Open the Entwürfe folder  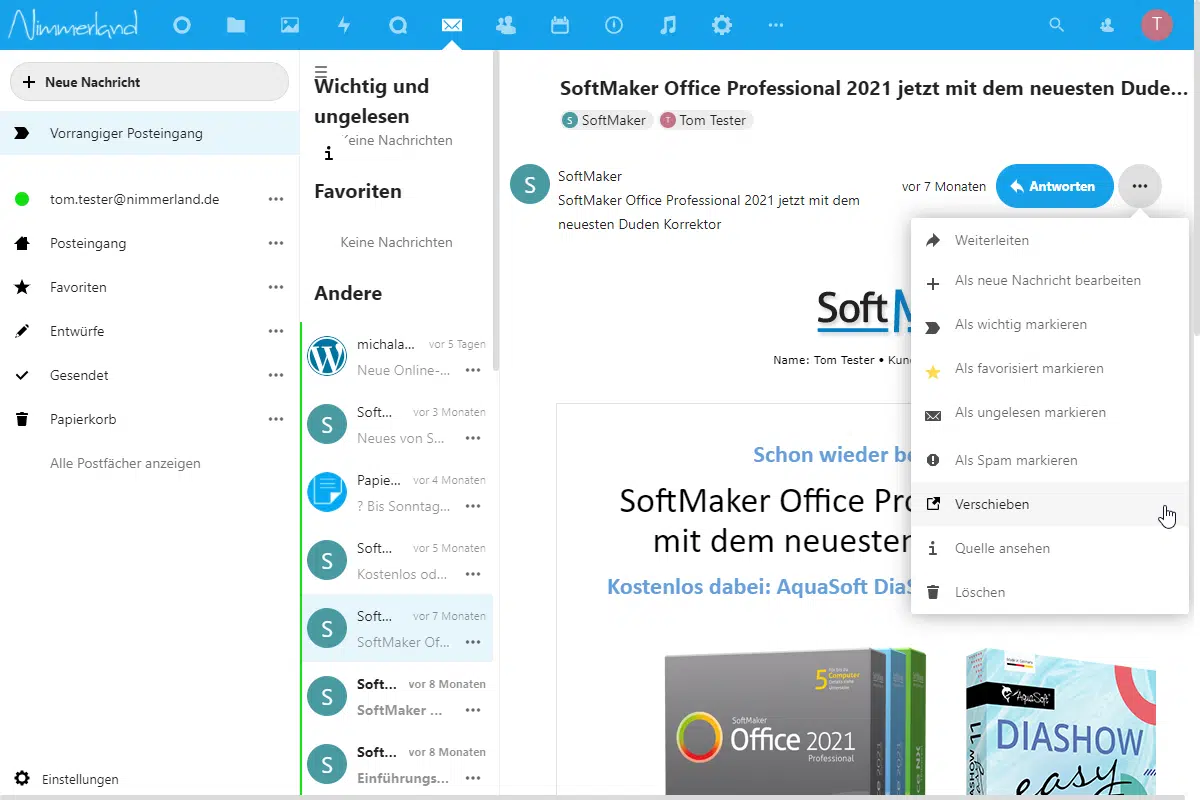click(x=77, y=331)
